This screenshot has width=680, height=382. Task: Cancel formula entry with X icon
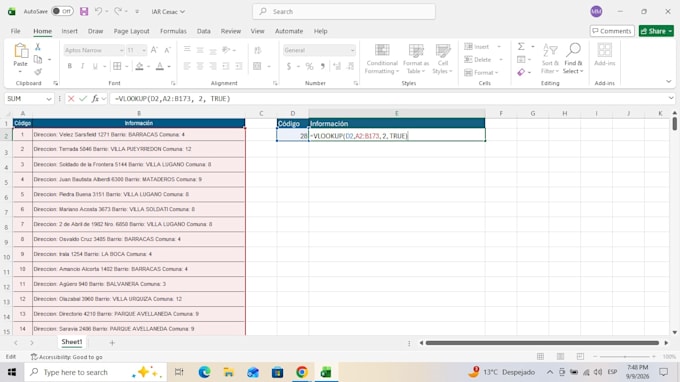click(x=71, y=99)
